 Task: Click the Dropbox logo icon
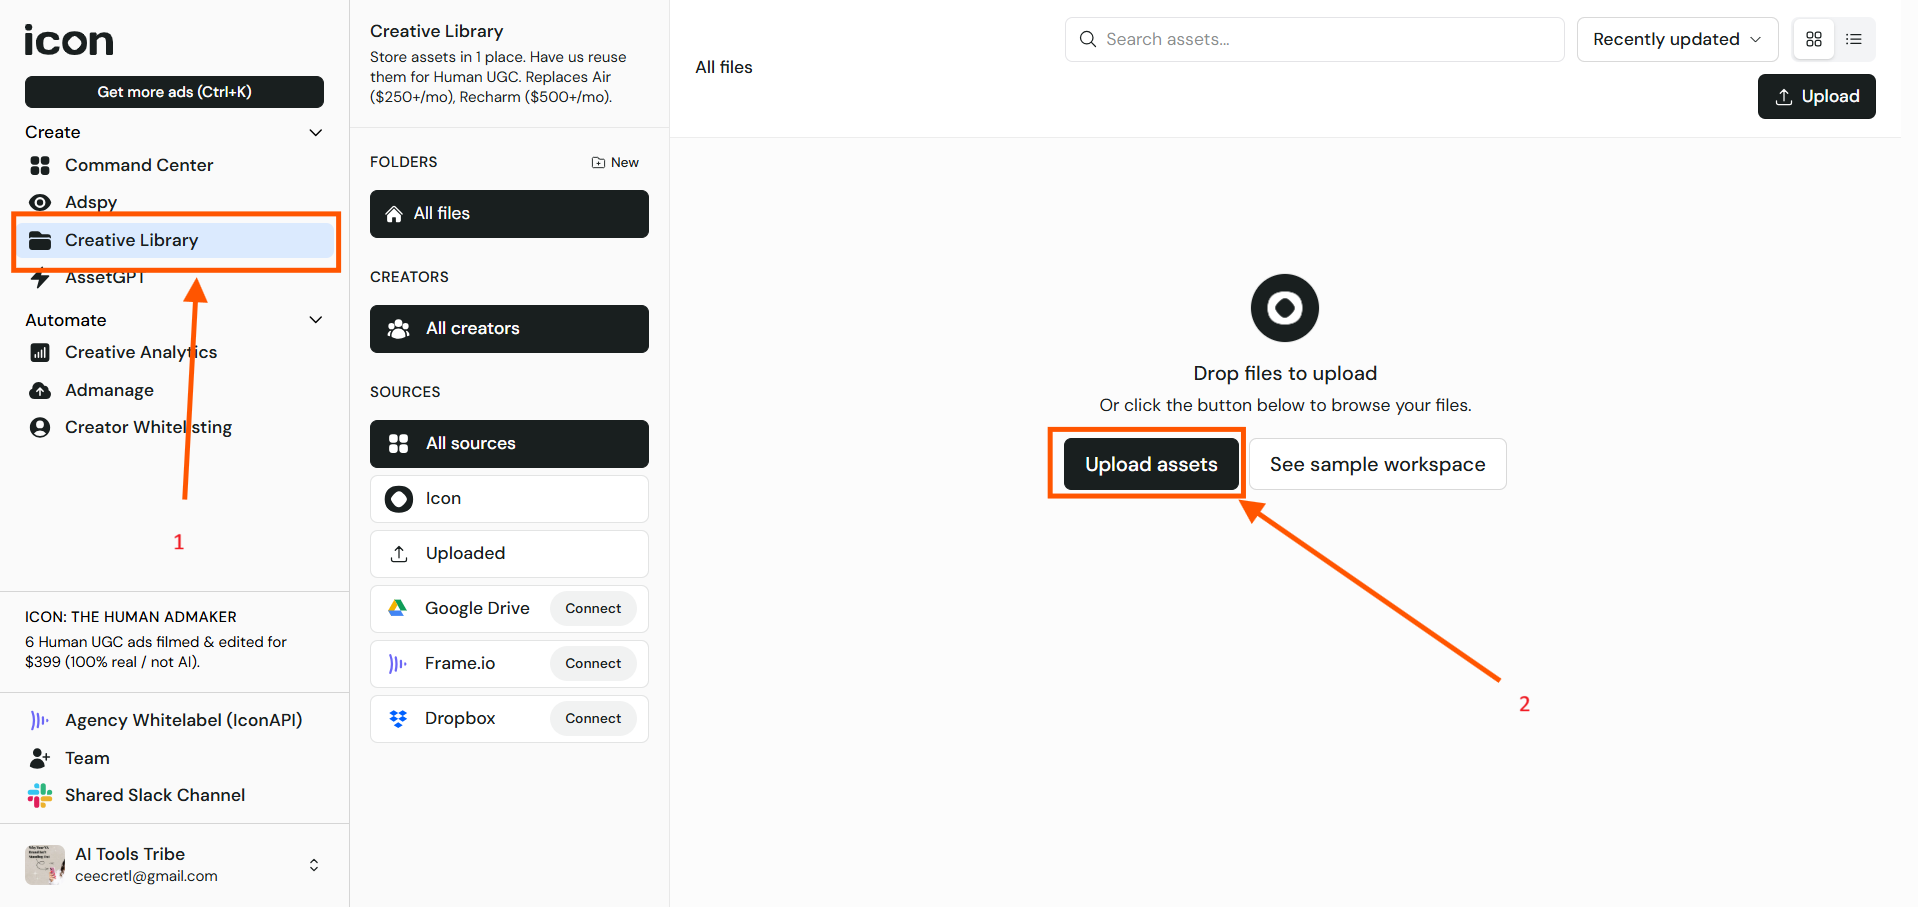(398, 718)
